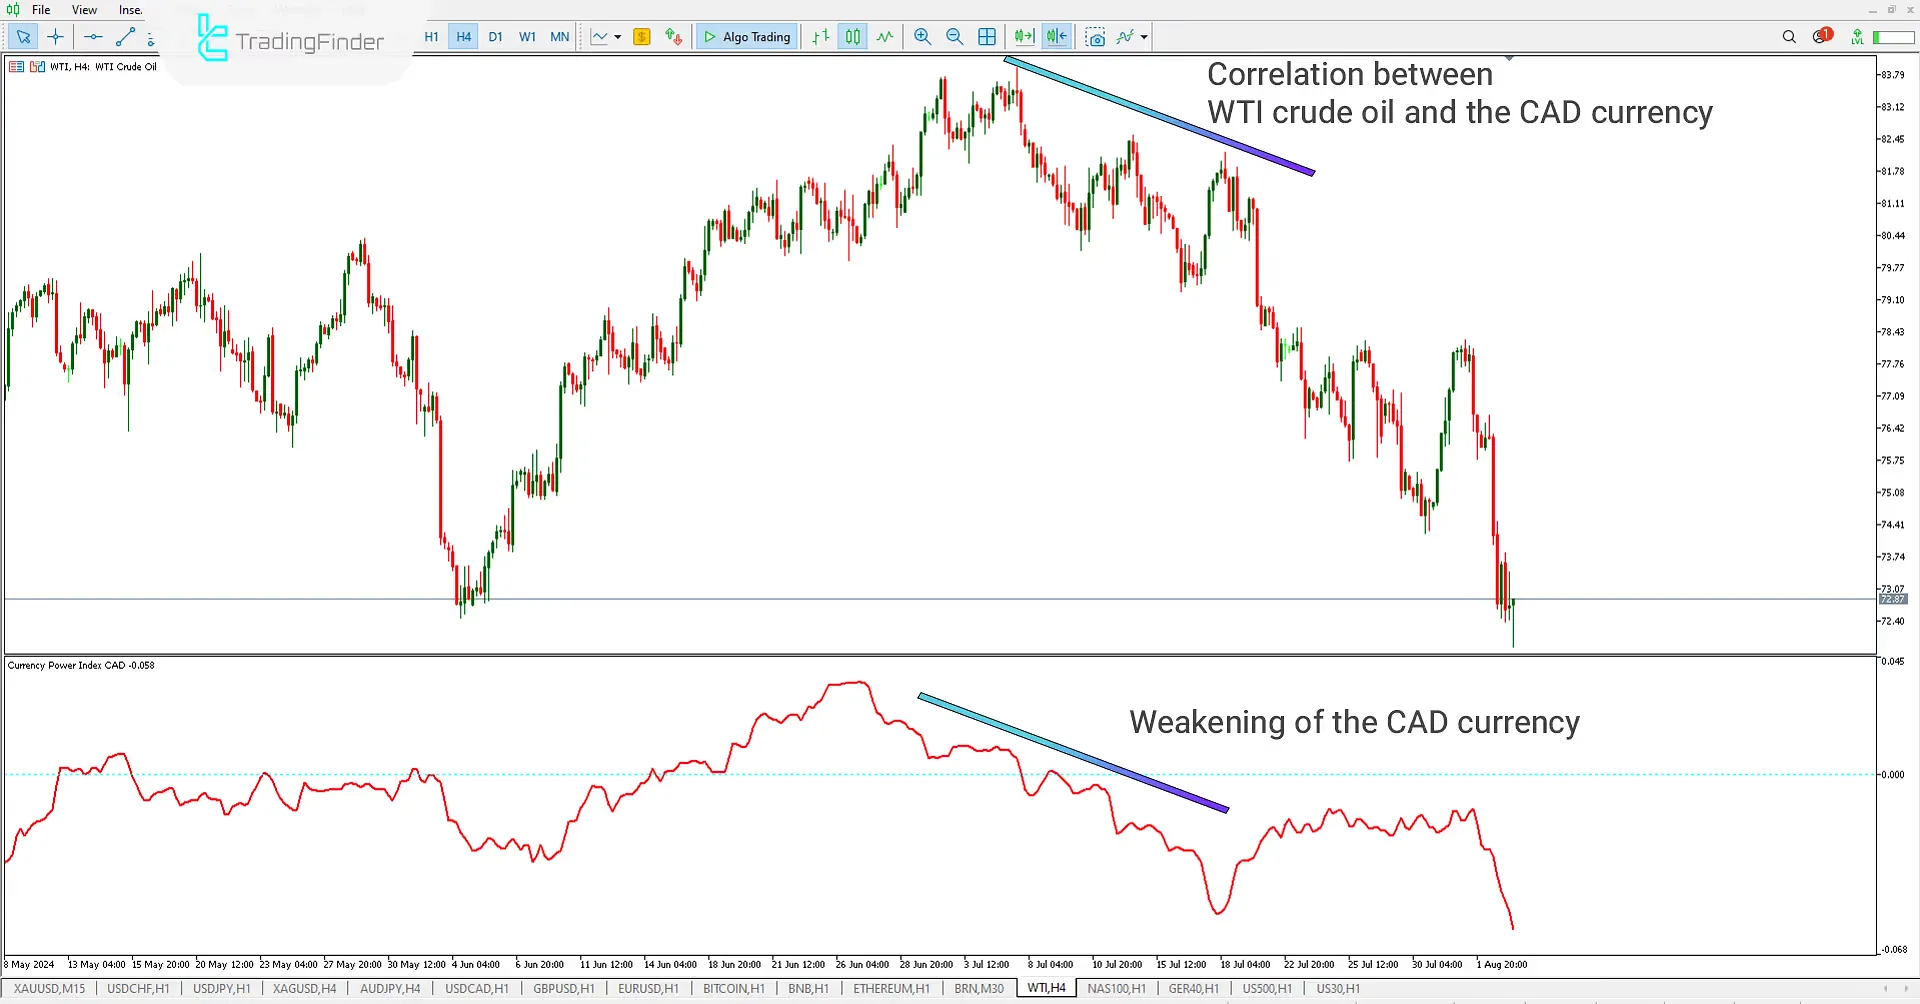
Task: Open the View menu
Action: tap(84, 9)
